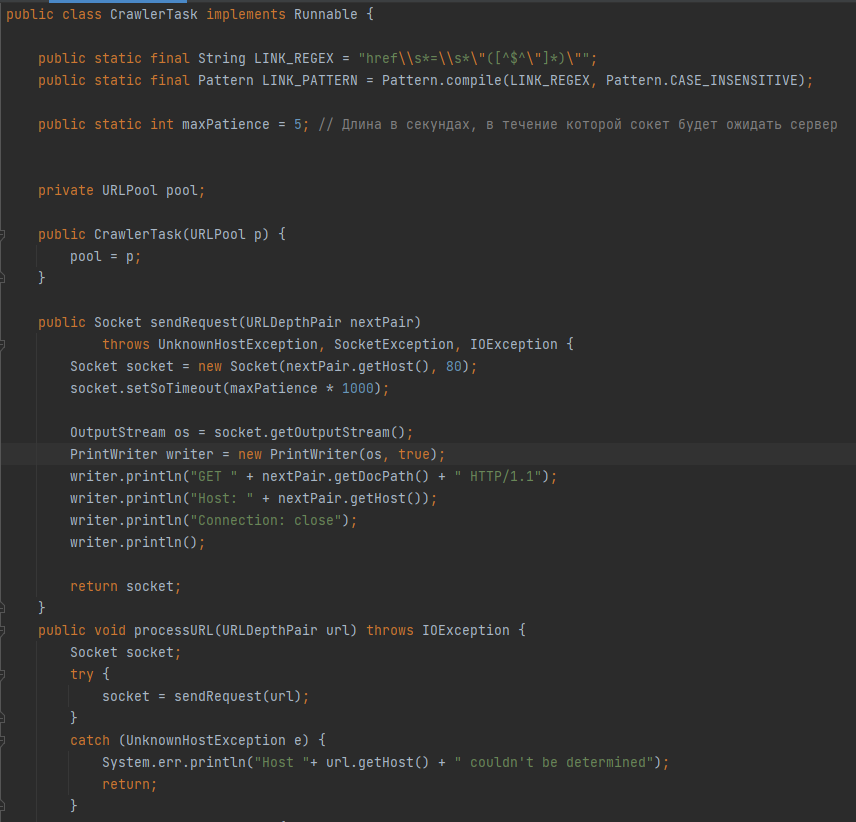The height and width of the screenshot is (822, 856).
Task: Click 'LINK_PATTERN' constant name
Action: tap(310, 81)
